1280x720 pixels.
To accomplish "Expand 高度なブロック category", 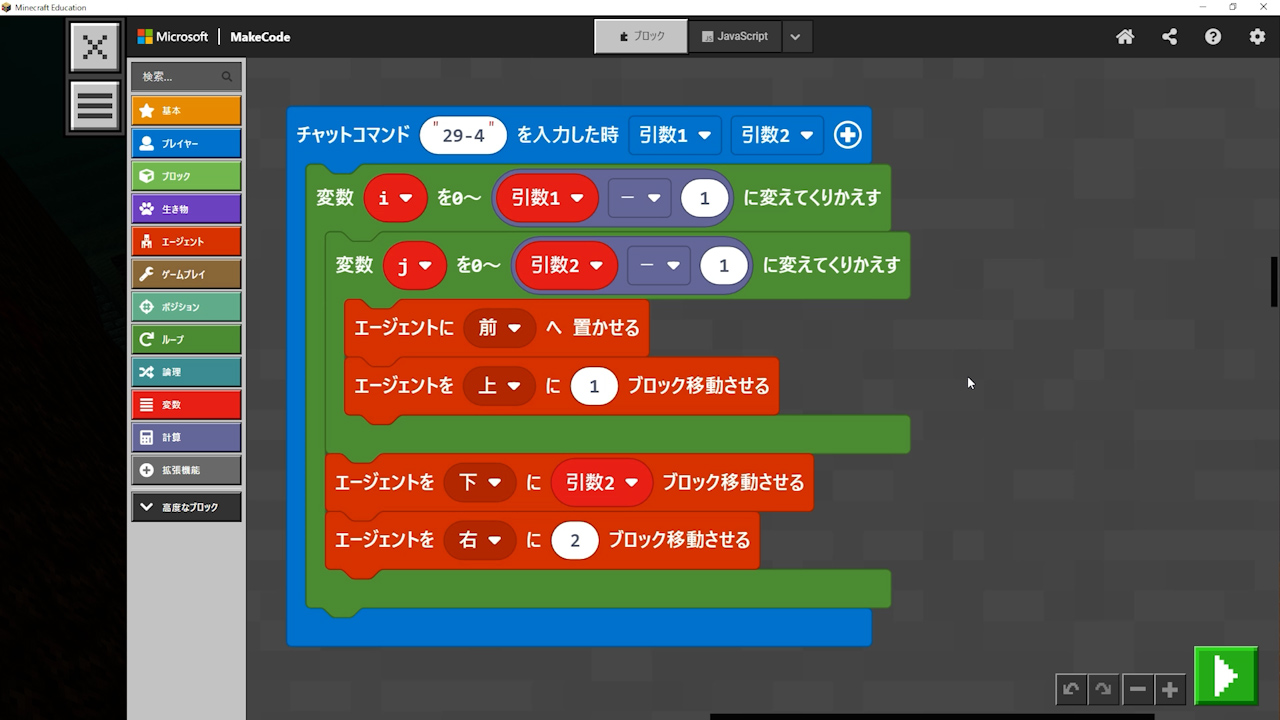I will [x=186, y=507].
